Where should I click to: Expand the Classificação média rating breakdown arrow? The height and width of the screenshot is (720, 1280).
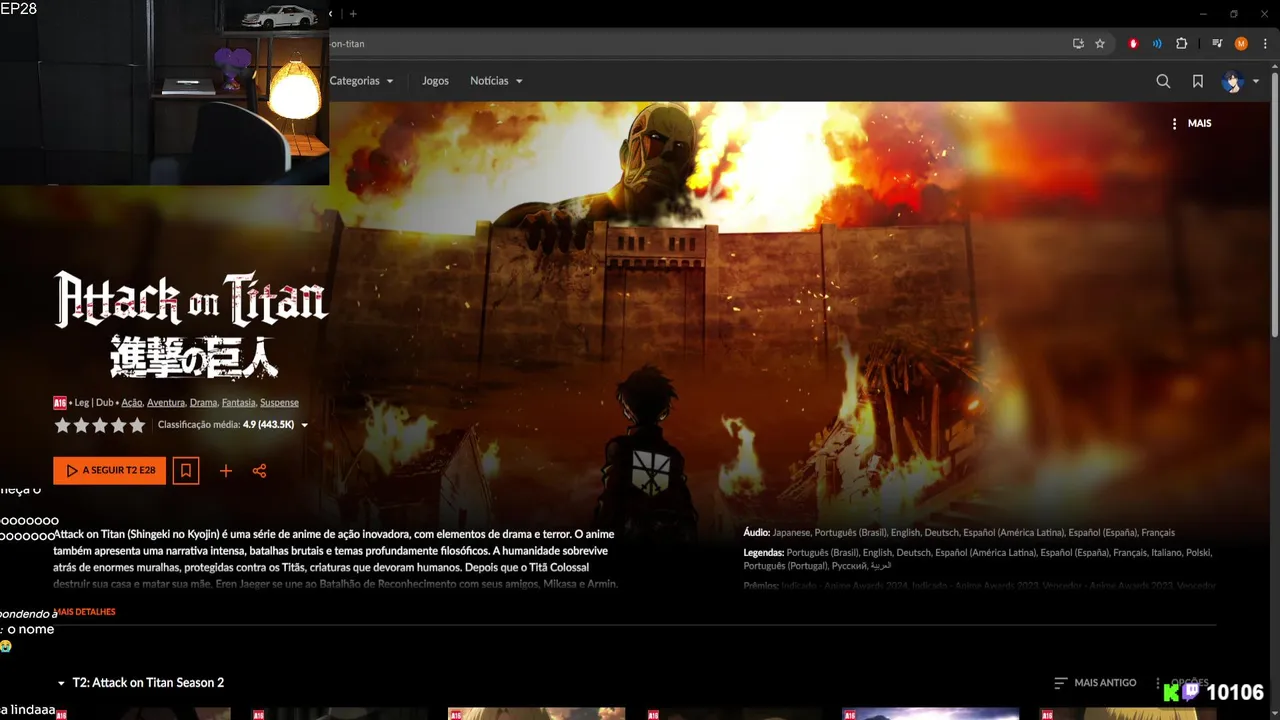click(305, 425)
